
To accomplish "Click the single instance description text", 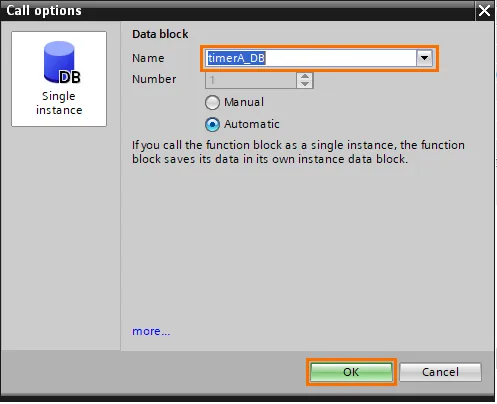I will click(x=298, y=152).
